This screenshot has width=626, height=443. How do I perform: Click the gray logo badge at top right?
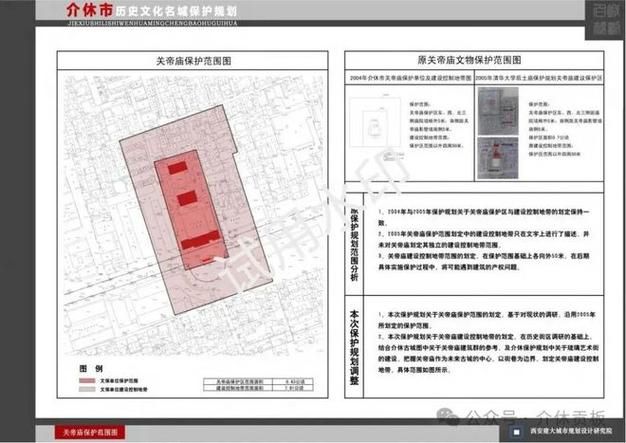click(x=605, y=20)
